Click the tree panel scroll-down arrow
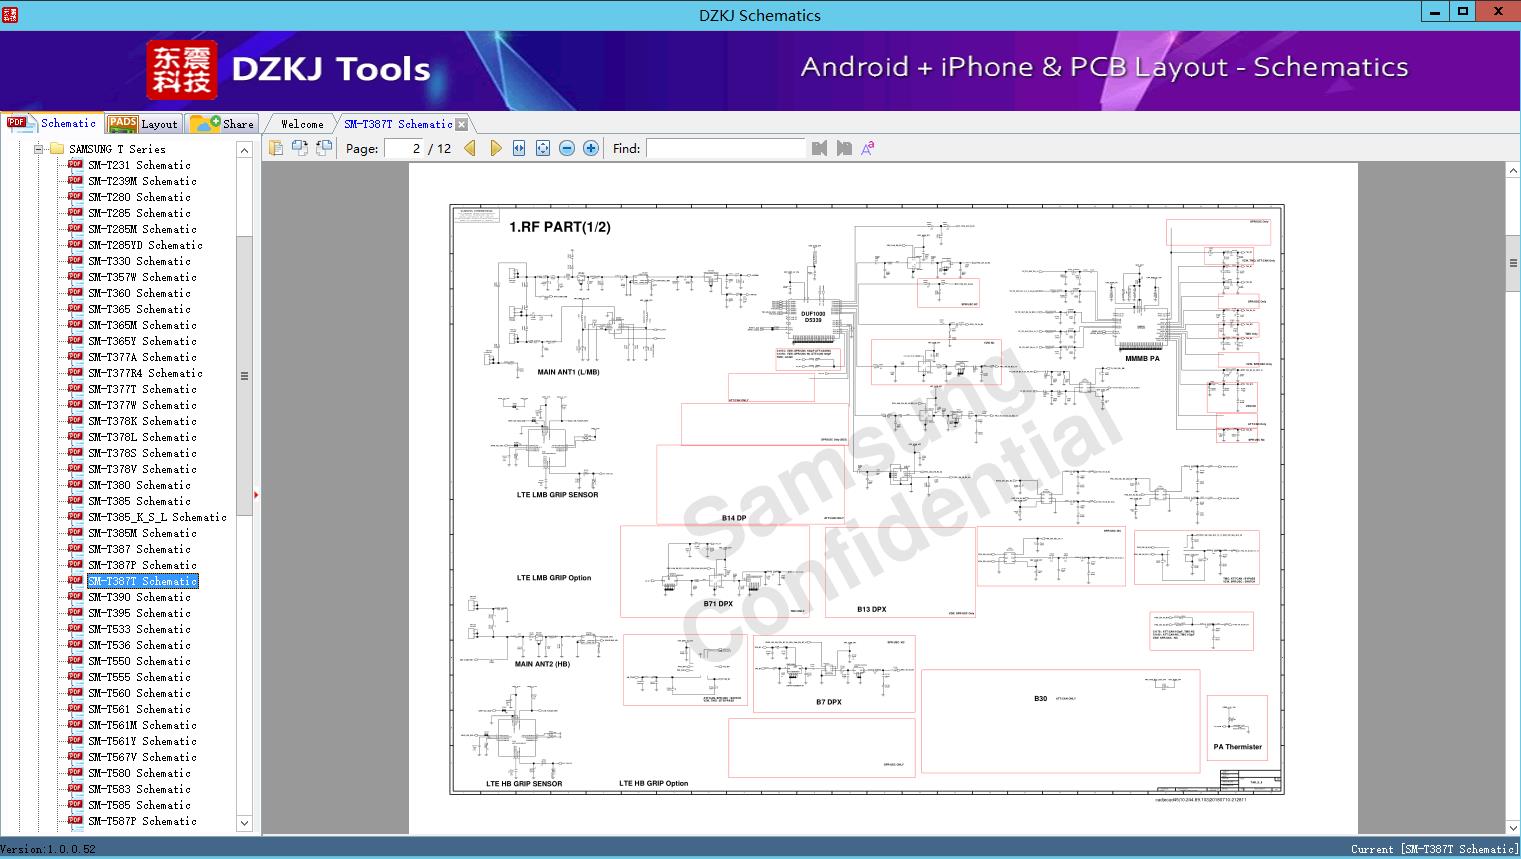Viewport: 1521px width, 859px height. click(245, 824)
